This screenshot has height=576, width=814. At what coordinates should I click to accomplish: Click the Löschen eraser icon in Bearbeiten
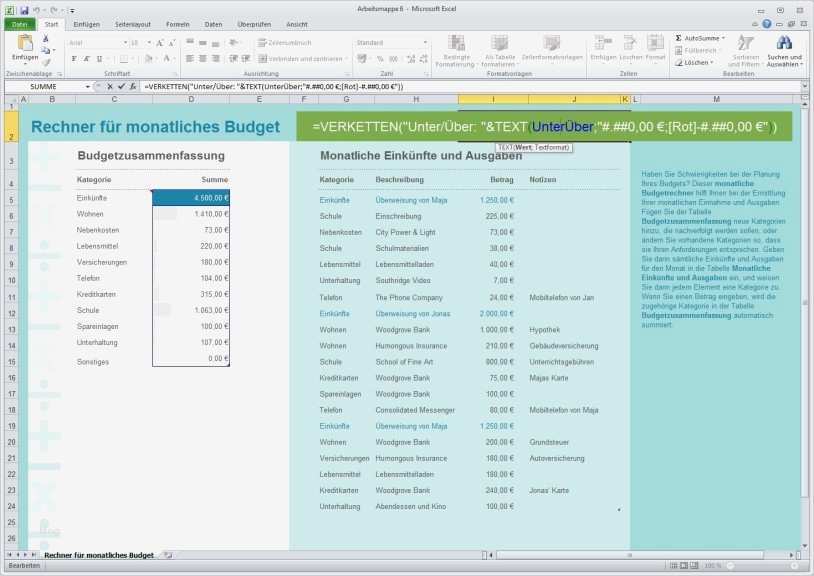point(679,63)
